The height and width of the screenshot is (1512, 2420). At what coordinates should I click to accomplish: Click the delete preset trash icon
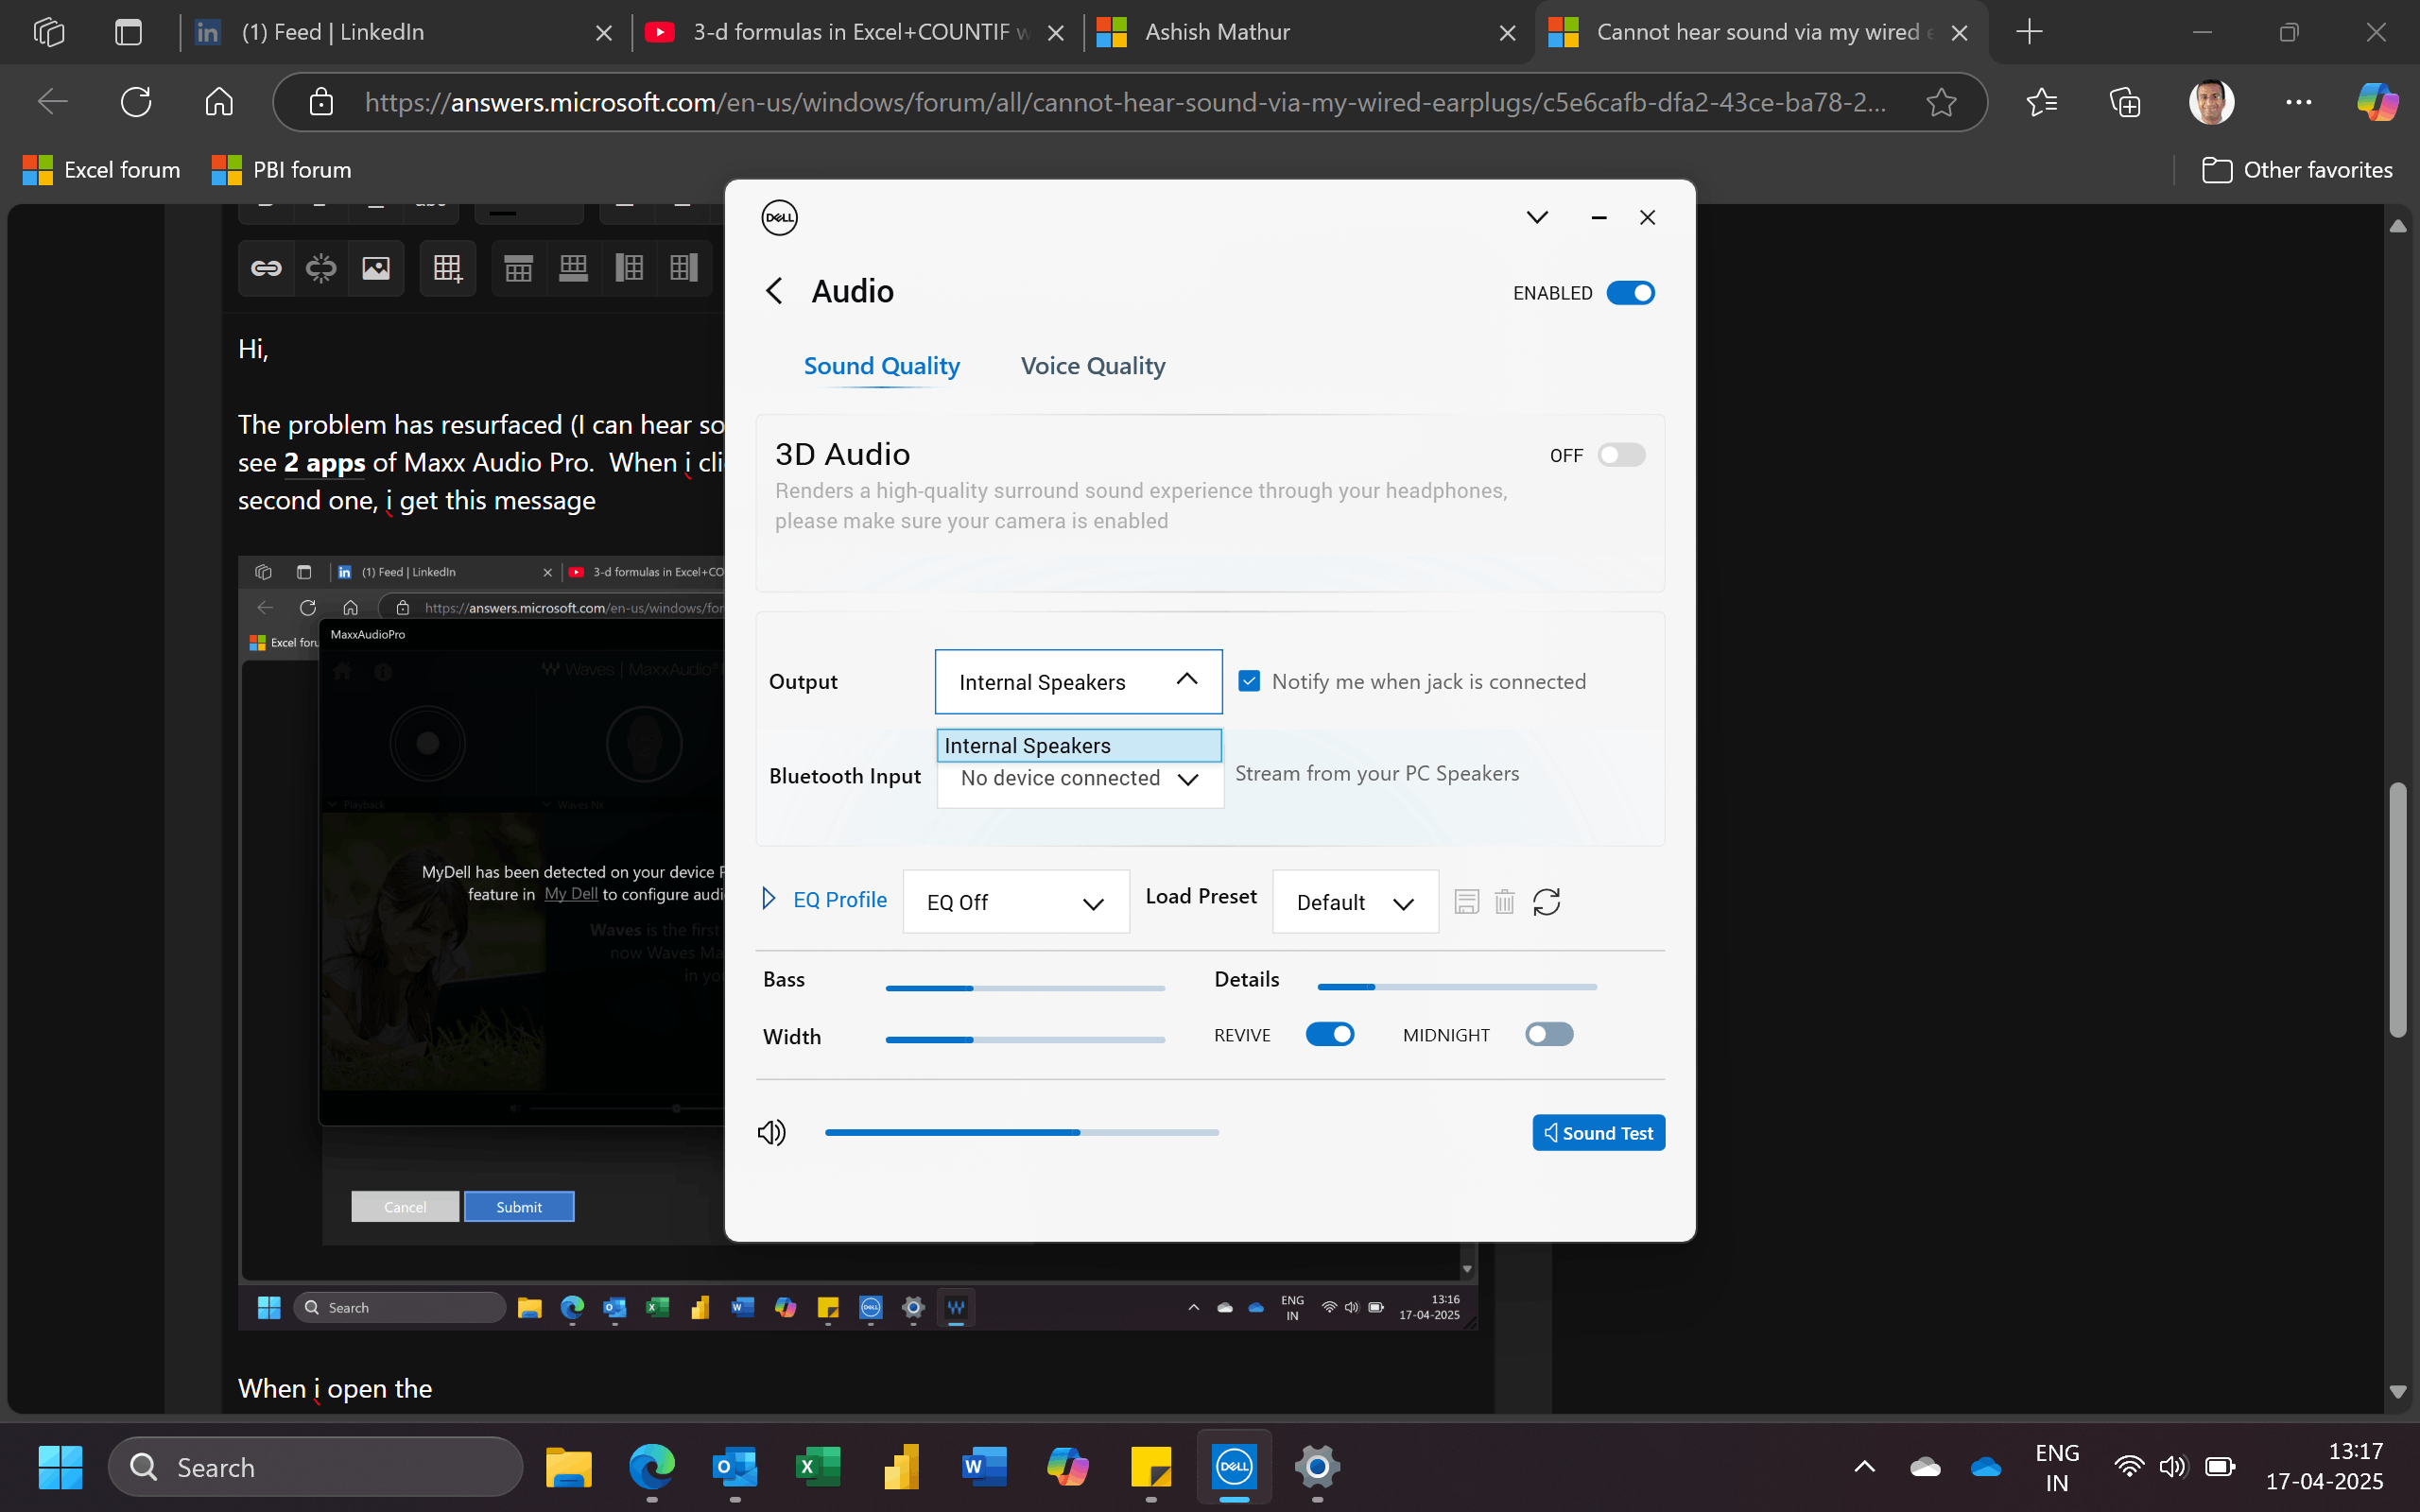pyautogui.click(x=1504, y=902)
